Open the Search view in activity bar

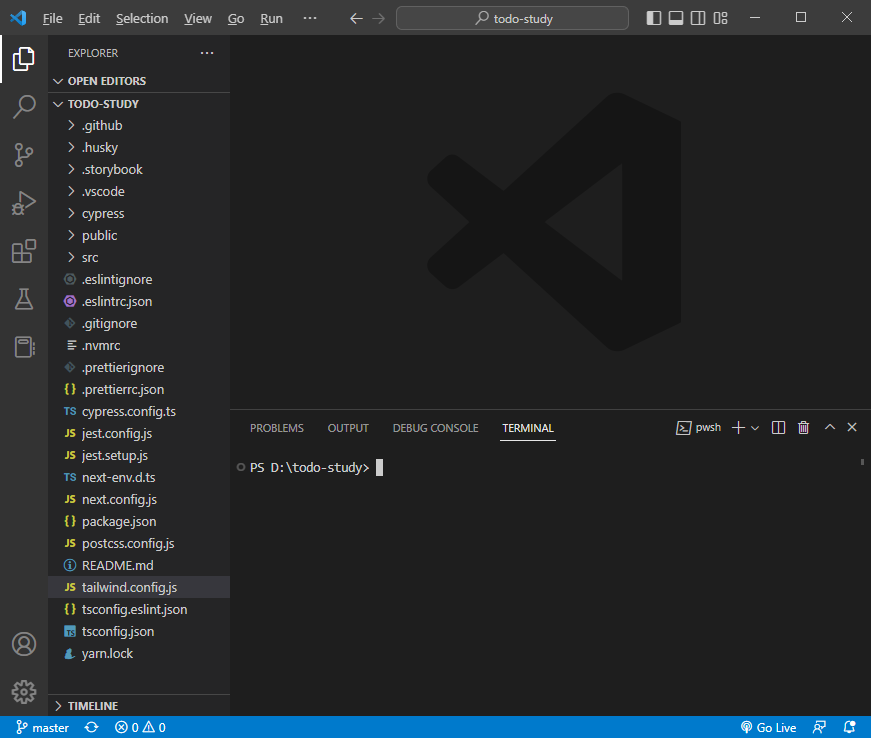pos(23,107)
